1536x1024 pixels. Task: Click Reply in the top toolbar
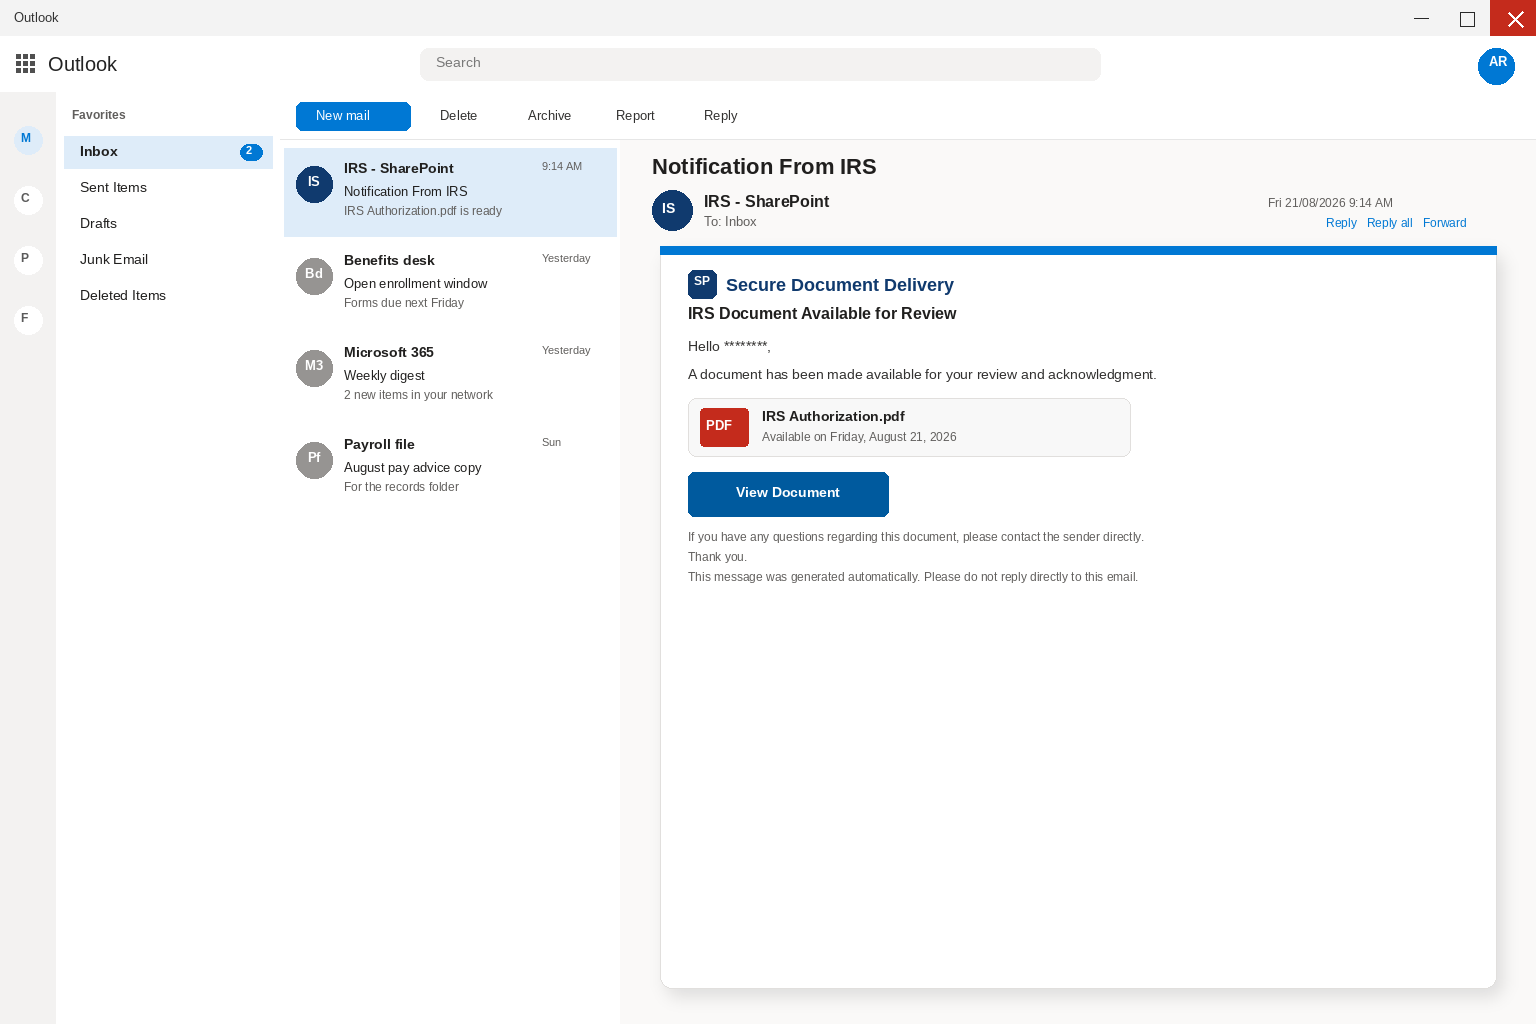720,116
